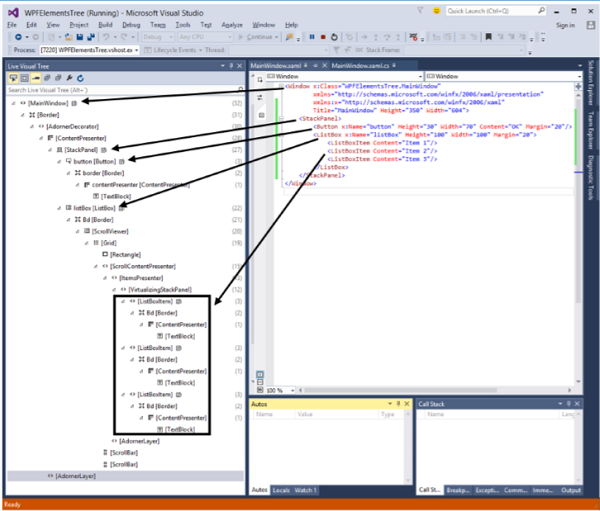Open the MainWindow.xaml.cs tab
The height and width of the screenshot is (511, 600).
[360, 64]
